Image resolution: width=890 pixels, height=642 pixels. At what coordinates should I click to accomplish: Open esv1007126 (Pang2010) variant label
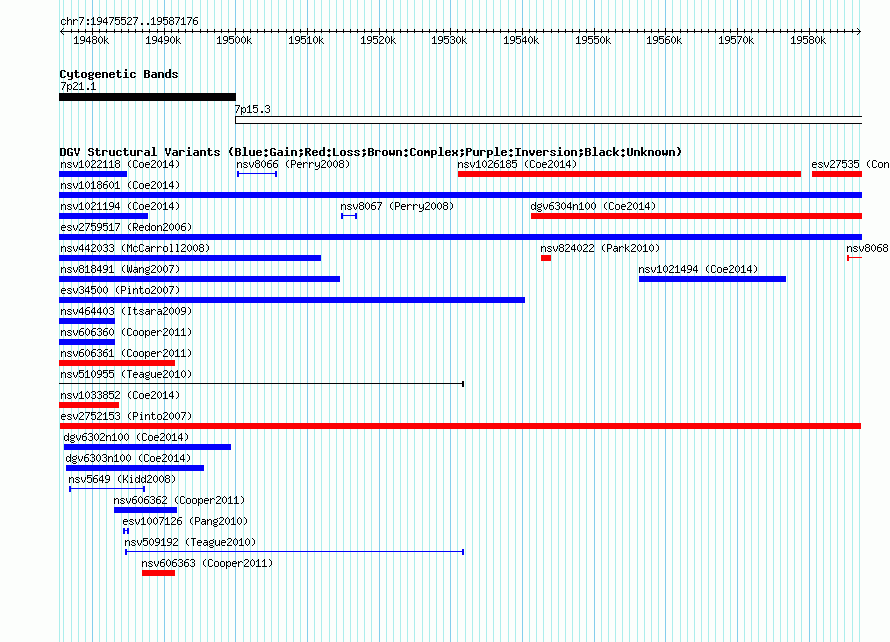[x=185, y=521]
